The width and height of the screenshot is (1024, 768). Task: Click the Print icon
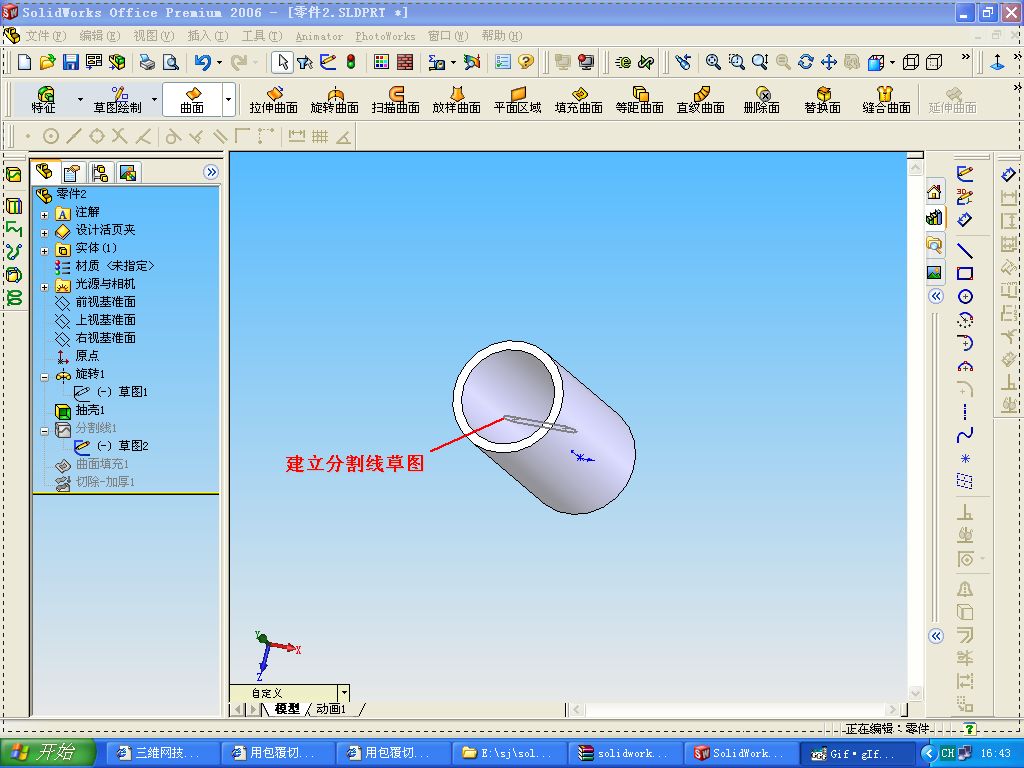click(x=148, y=62)
